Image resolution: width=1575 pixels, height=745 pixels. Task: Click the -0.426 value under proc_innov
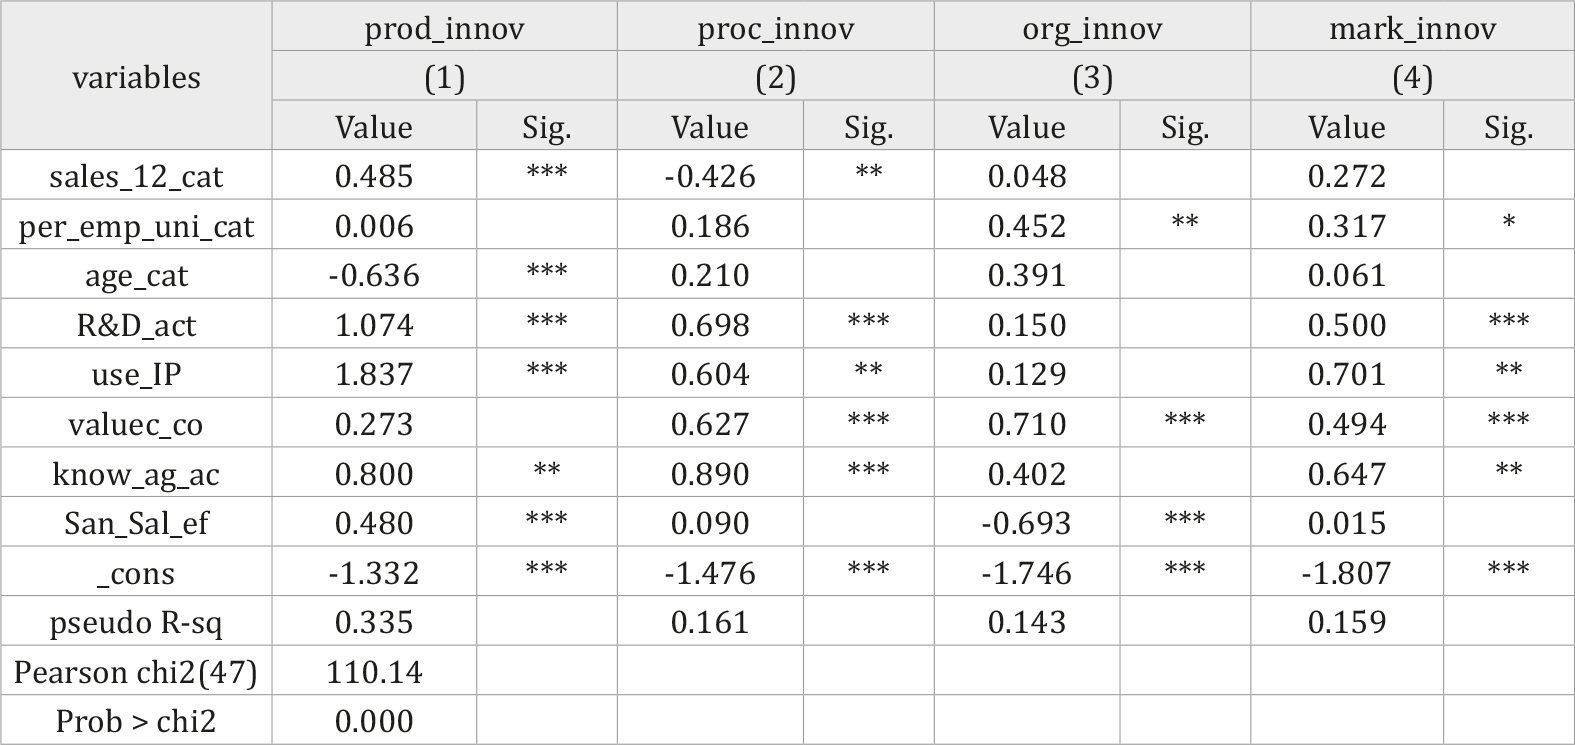(x=710, y=176)
